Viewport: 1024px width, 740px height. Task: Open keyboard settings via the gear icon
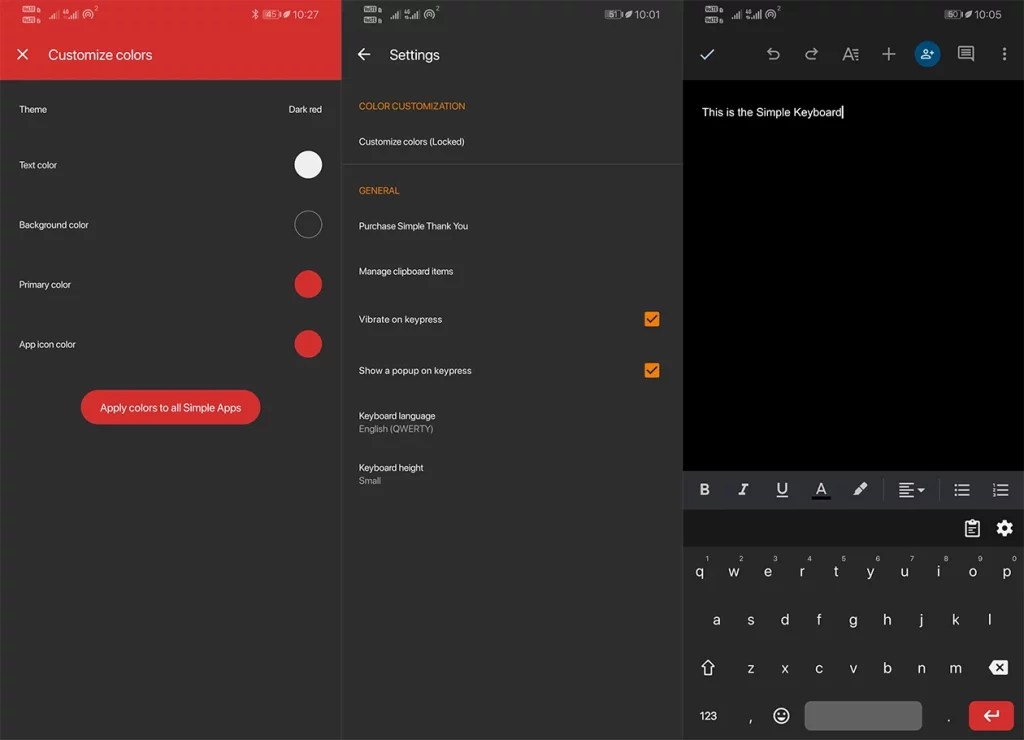(1004, 528)
